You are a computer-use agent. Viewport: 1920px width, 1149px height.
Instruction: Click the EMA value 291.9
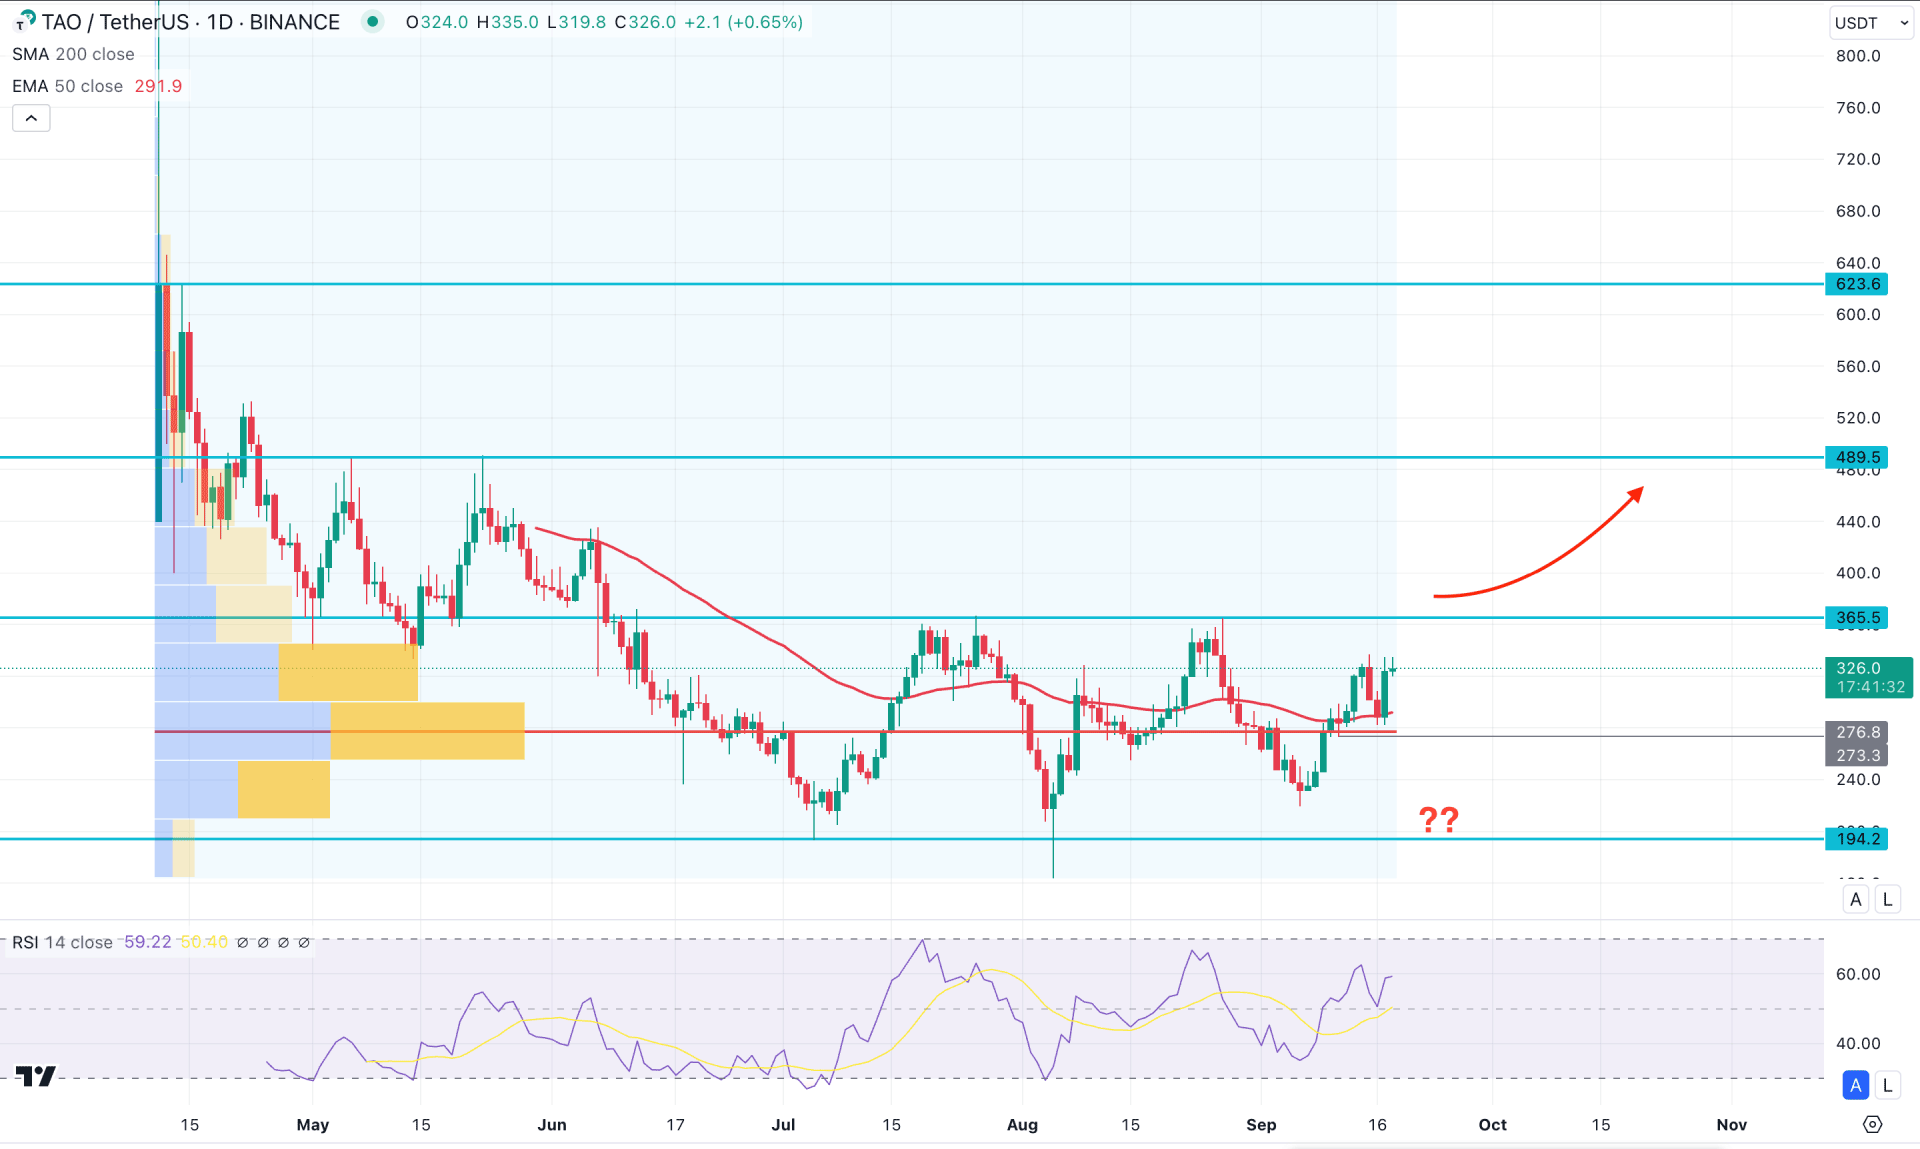[158, 86]
